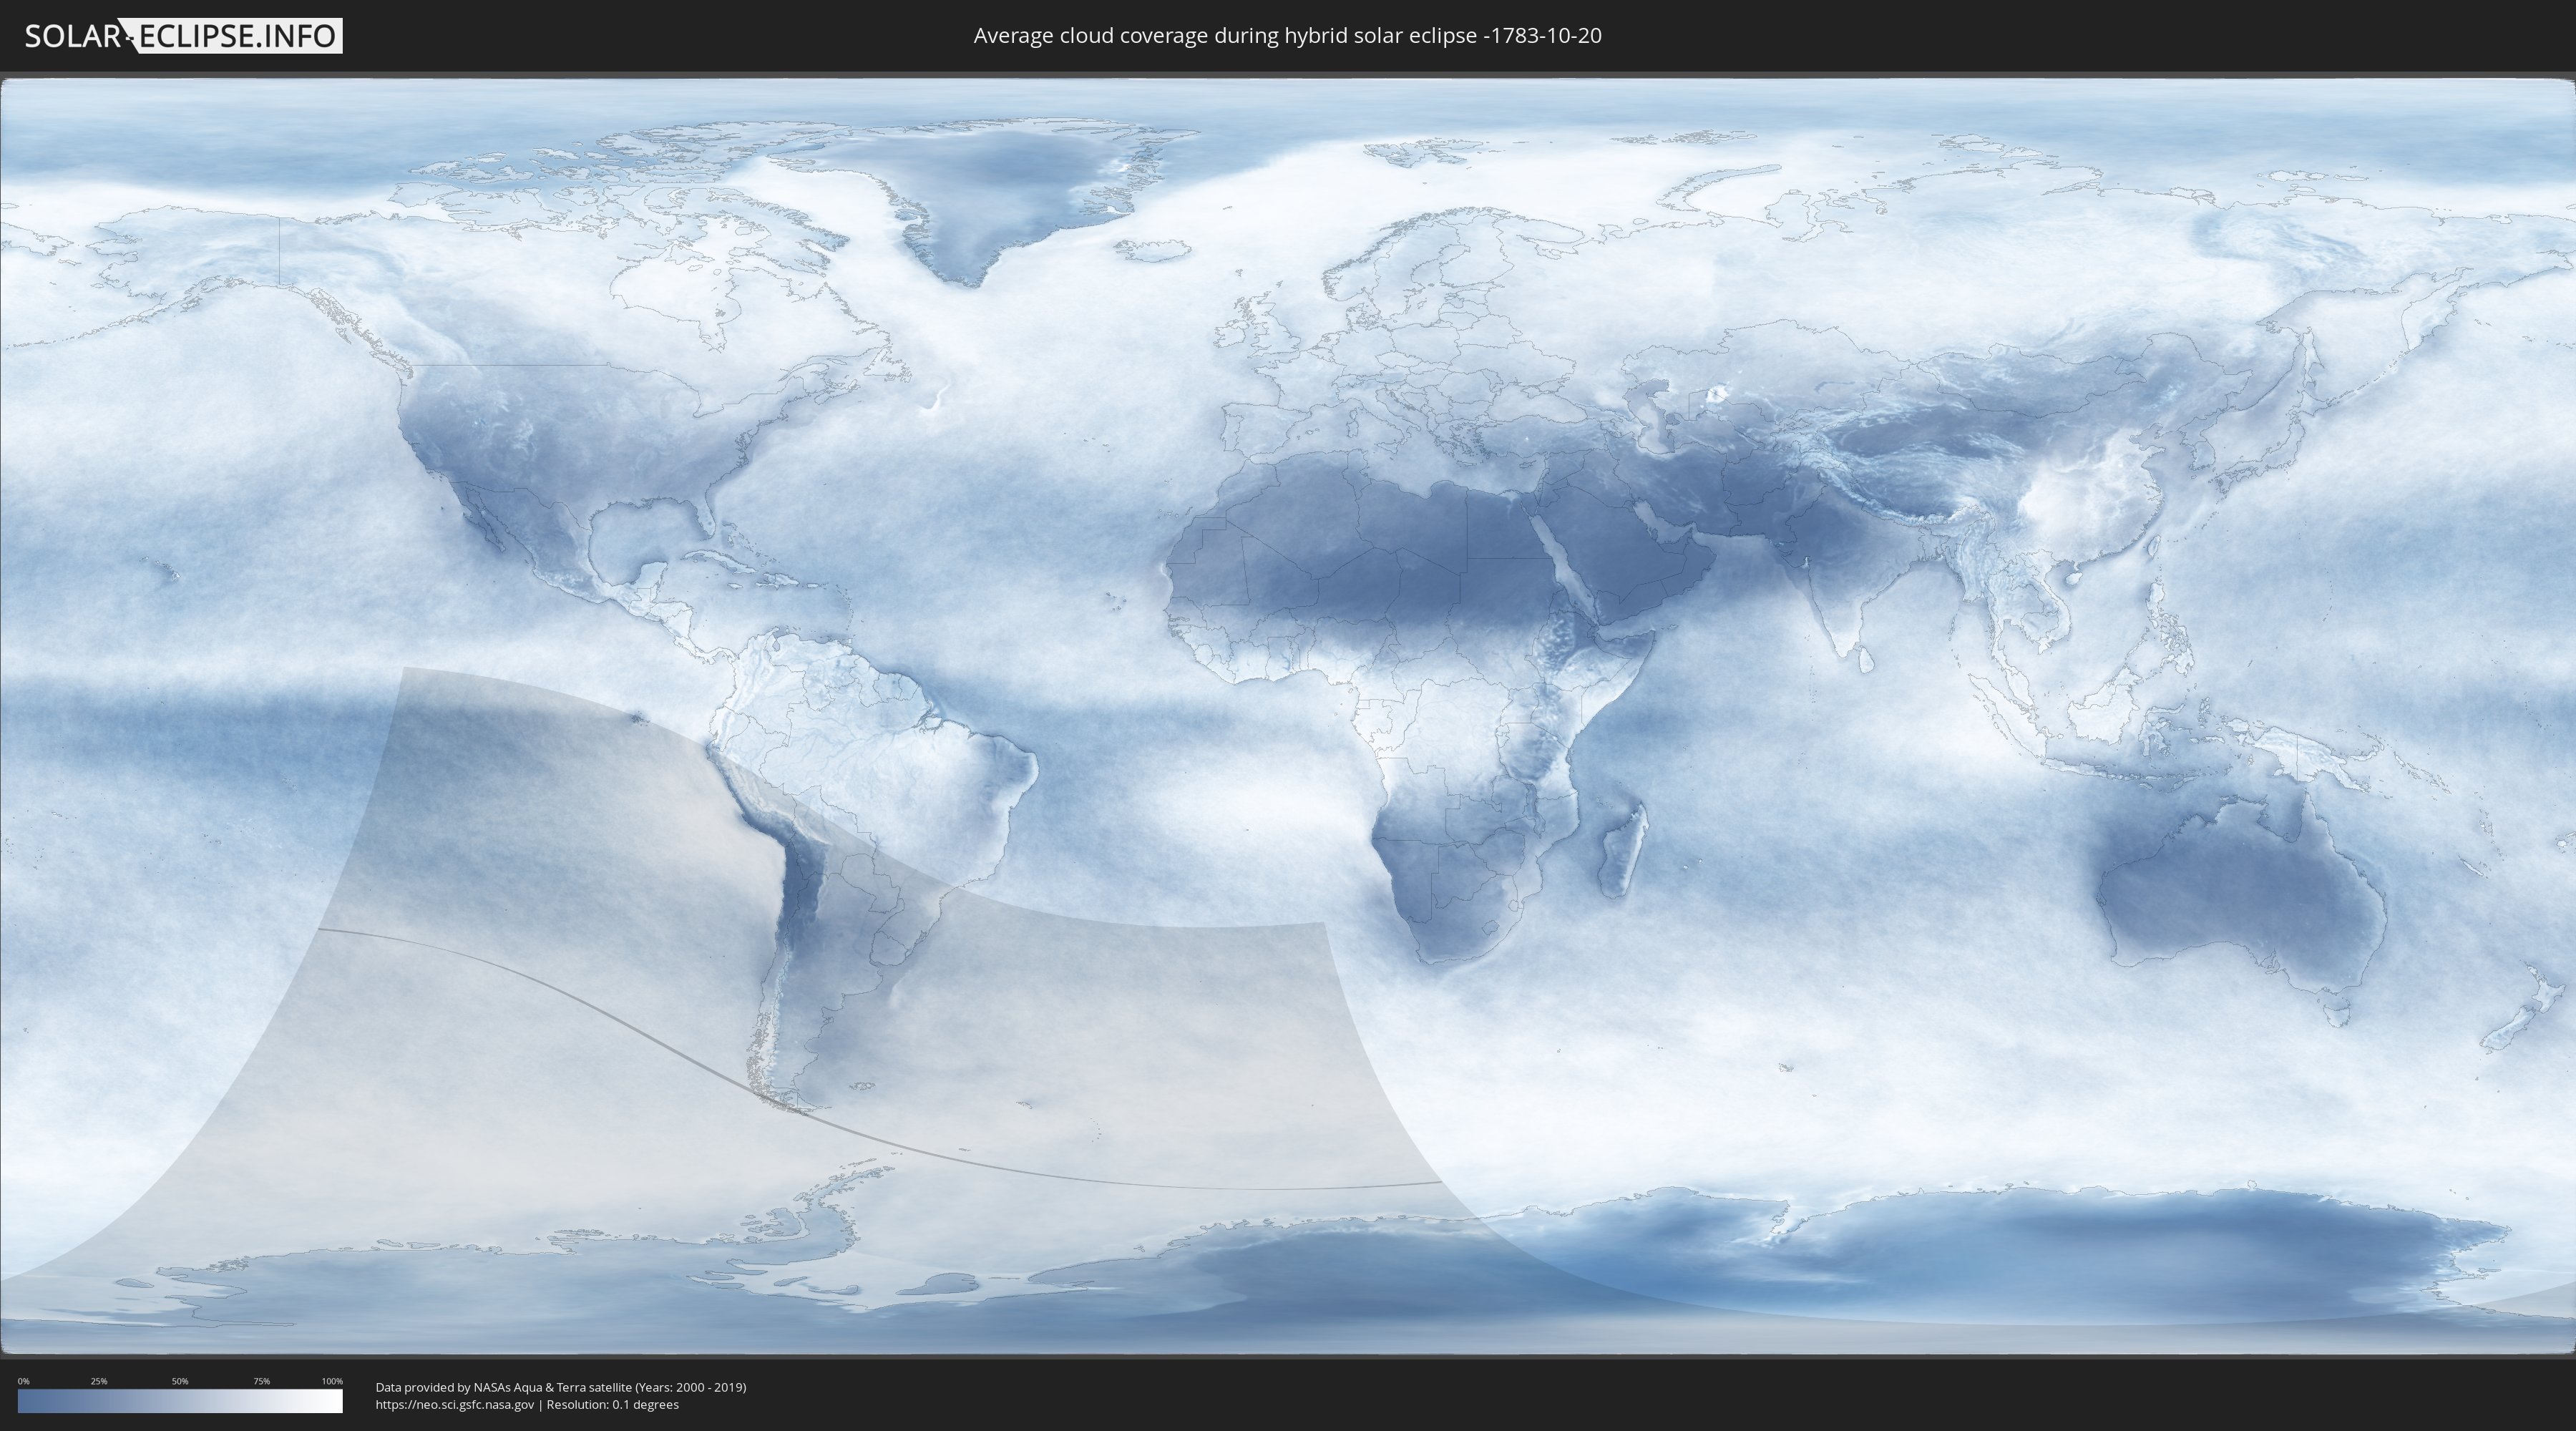Click the 0% legend label

tap(23, 1381)
